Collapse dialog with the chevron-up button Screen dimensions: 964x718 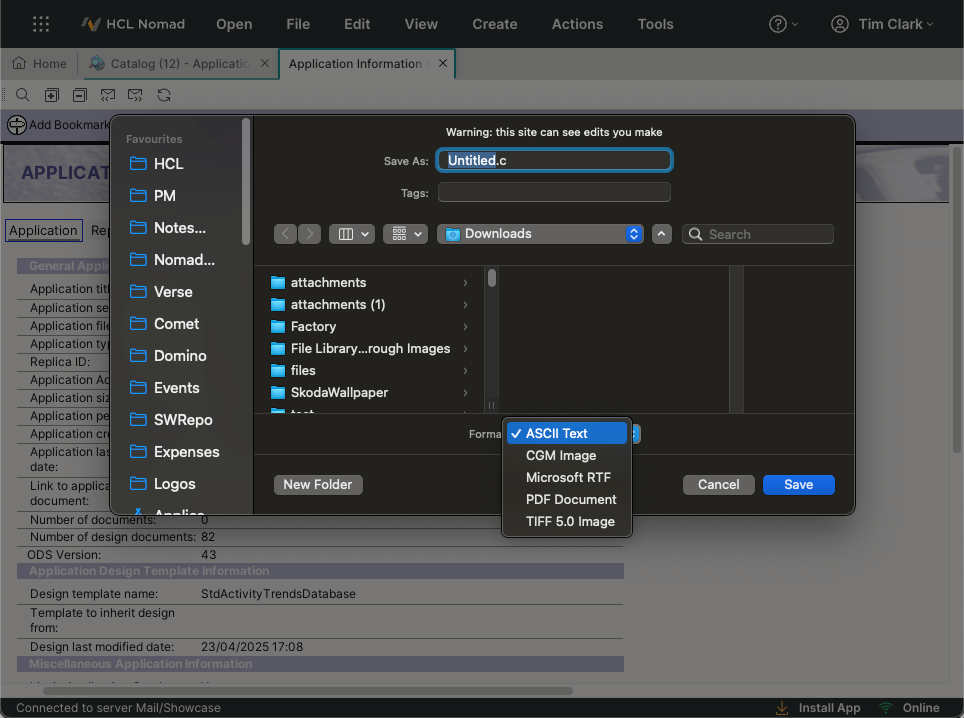[661, 234]
